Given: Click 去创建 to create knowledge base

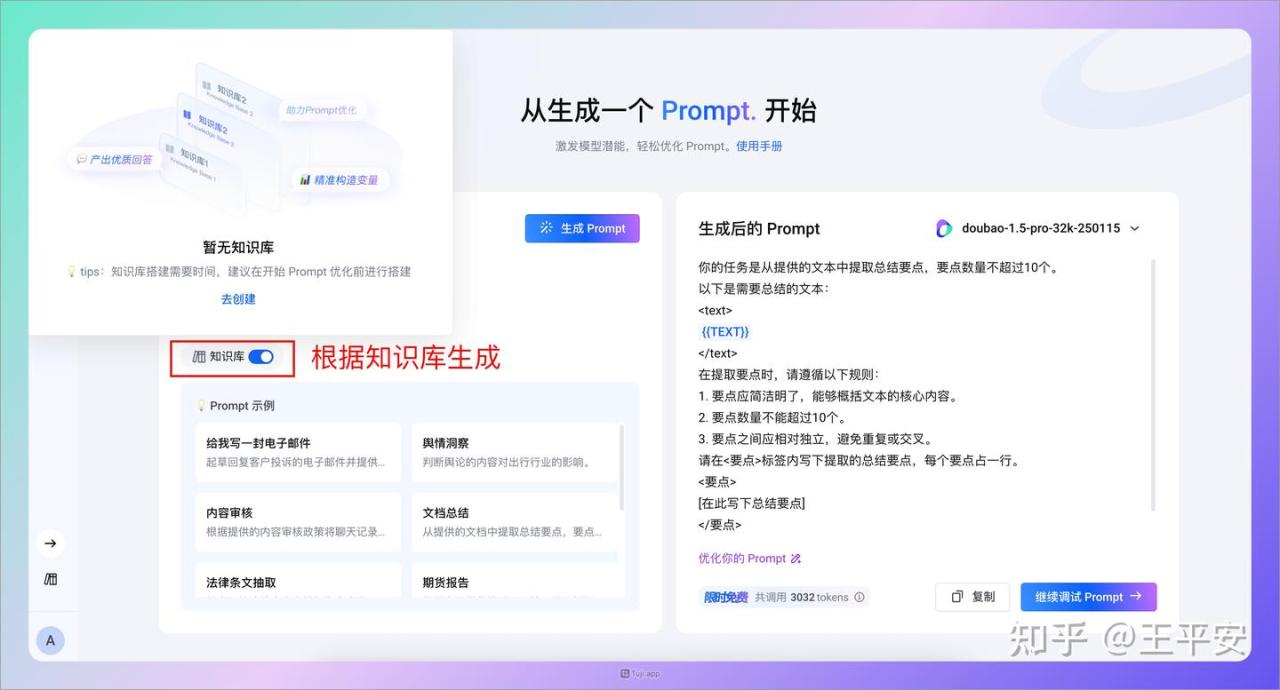Looking at the screenshot, I should [238, 299].
